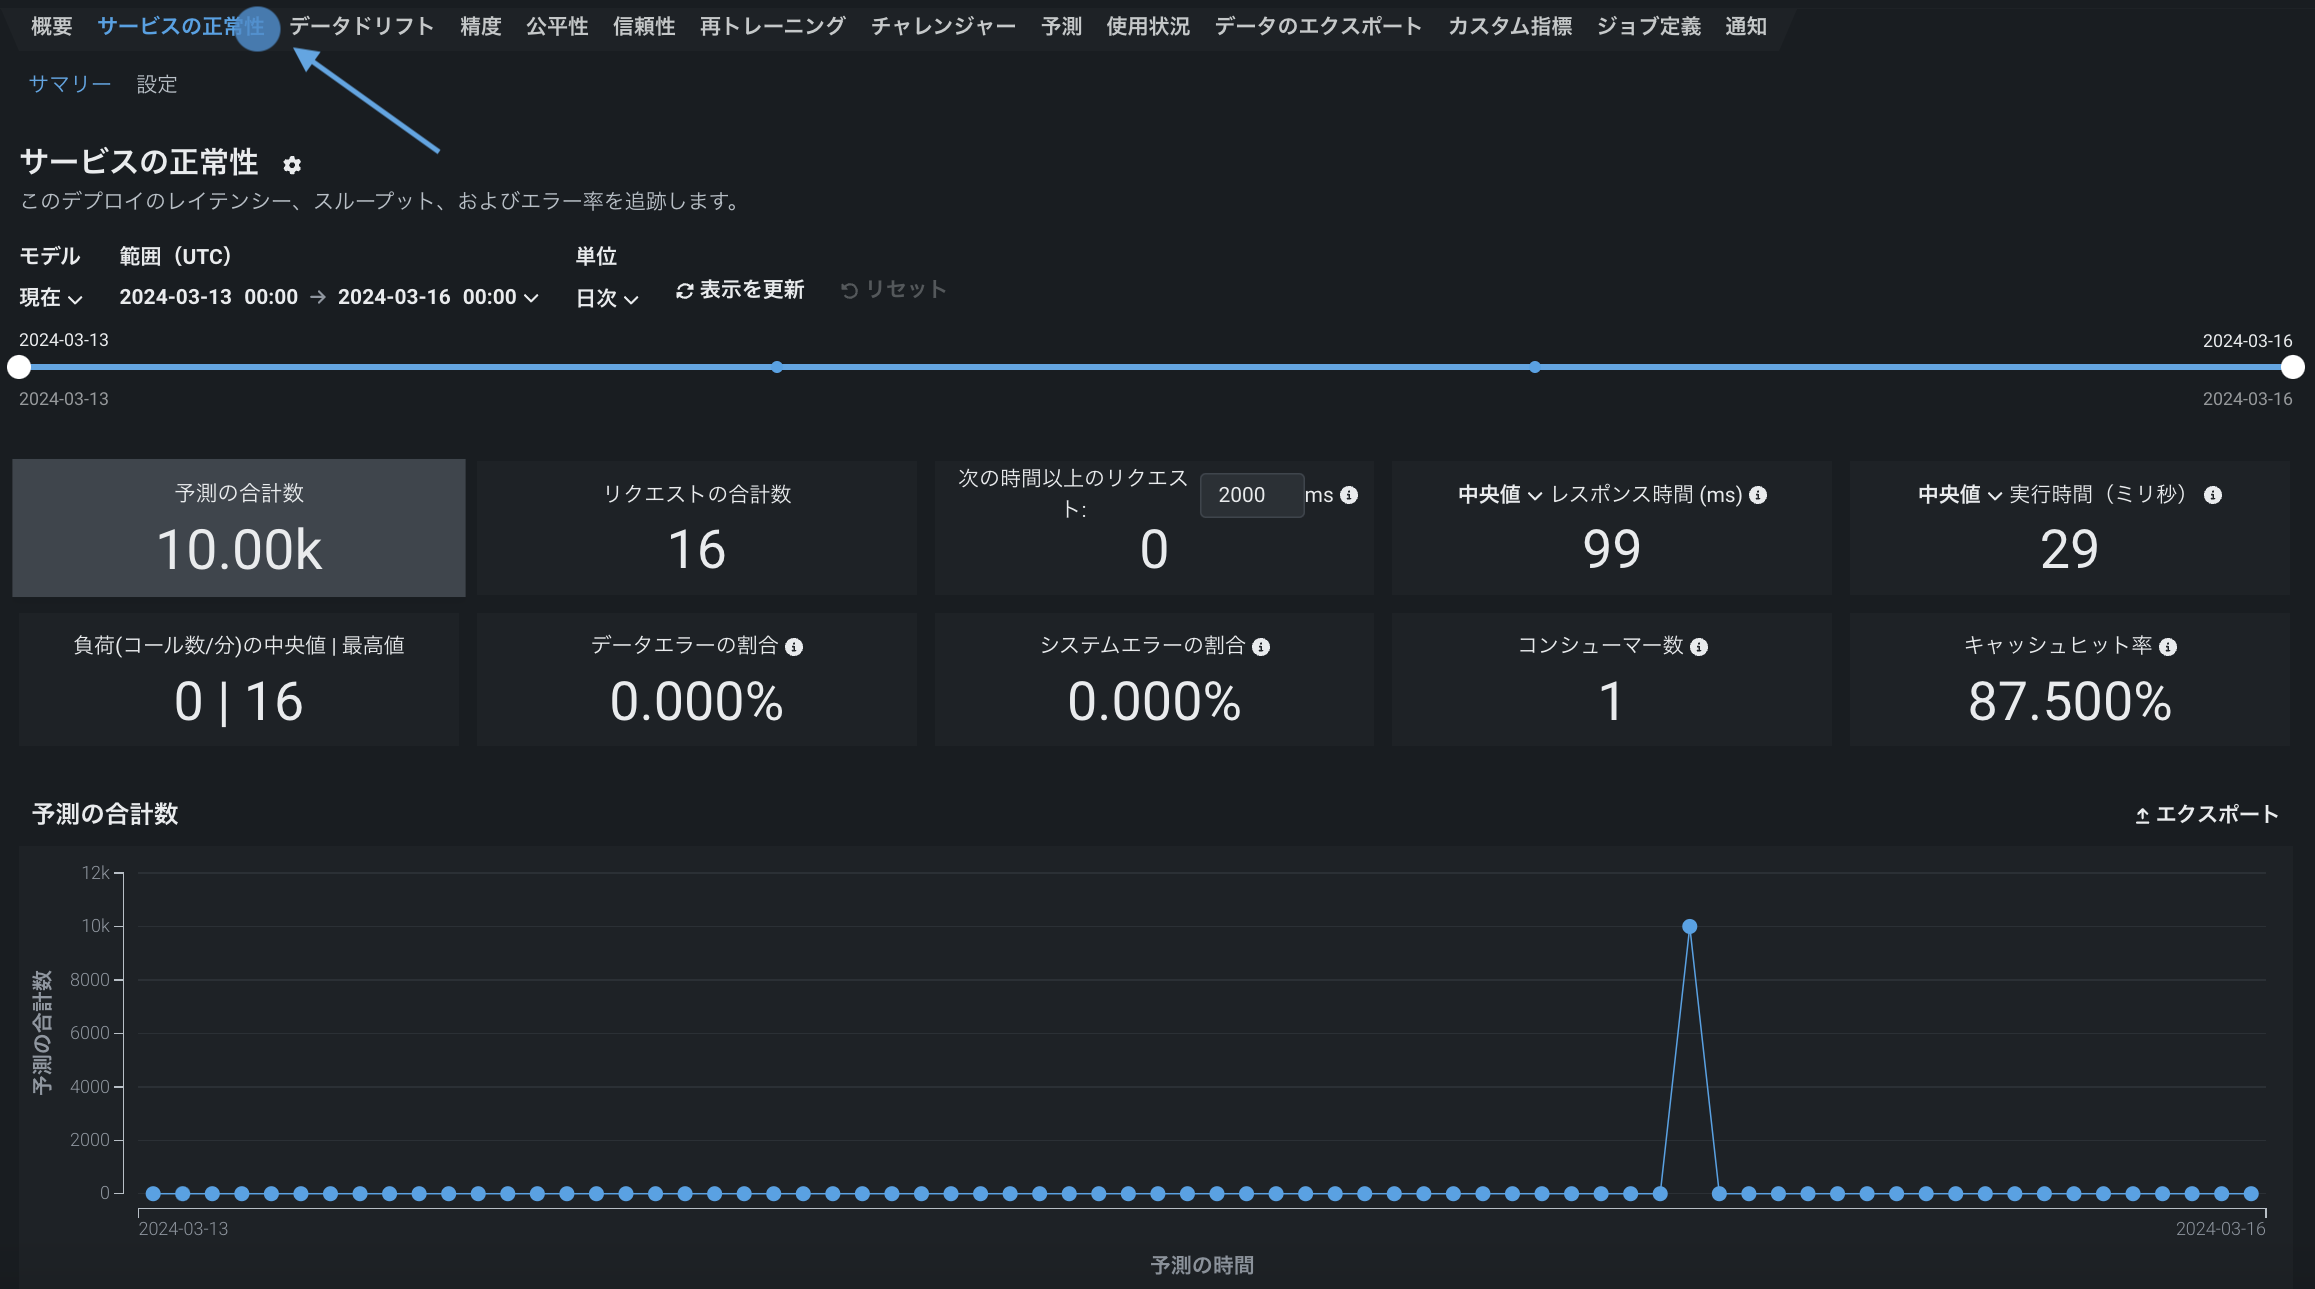
Task: Open the 単位 日次 dropdown
Action: point(606,298)
